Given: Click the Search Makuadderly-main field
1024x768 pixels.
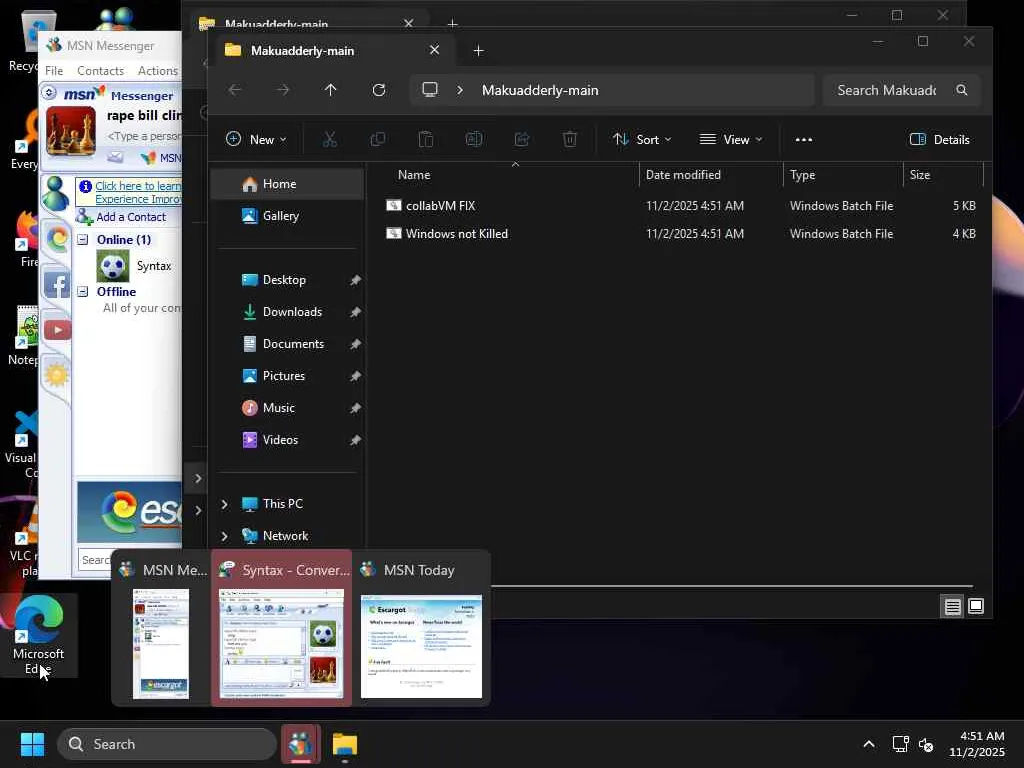Looking at the screenshot, I should pyautogui.click(x=901, y=90).
